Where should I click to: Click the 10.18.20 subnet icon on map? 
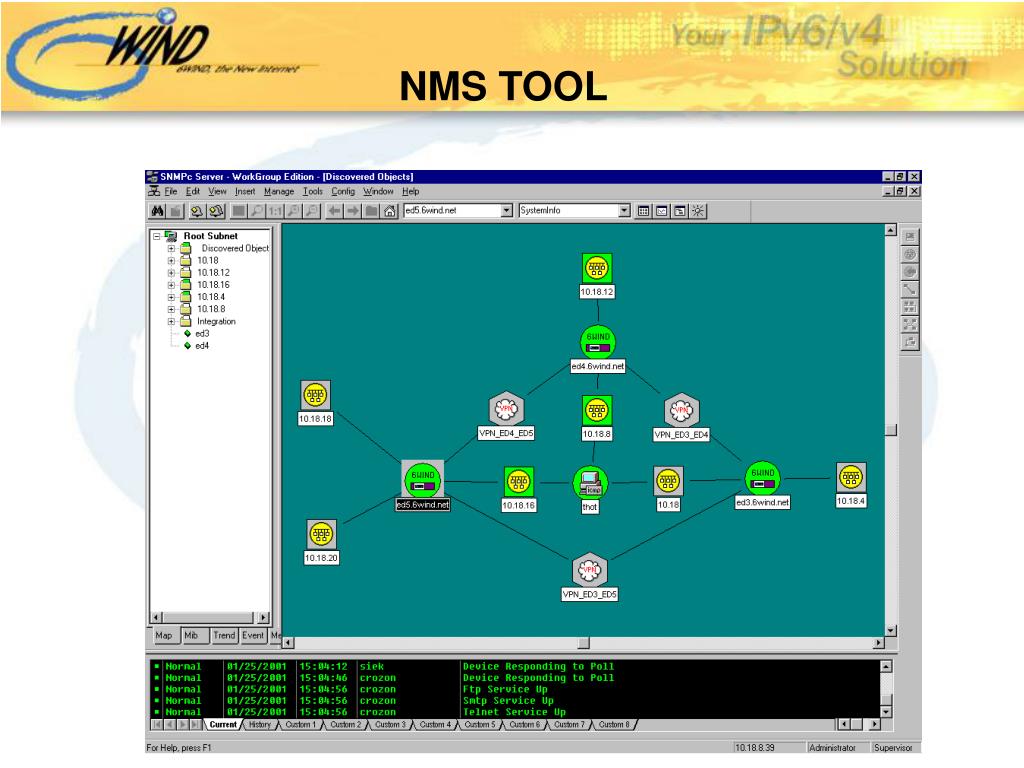(x=321, y=534)
